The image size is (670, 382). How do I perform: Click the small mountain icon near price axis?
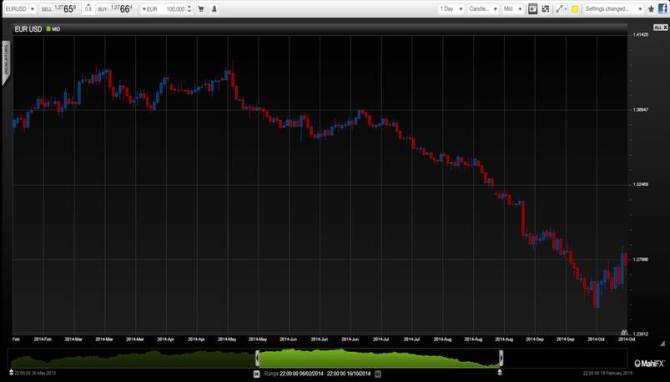click(624, 332)
